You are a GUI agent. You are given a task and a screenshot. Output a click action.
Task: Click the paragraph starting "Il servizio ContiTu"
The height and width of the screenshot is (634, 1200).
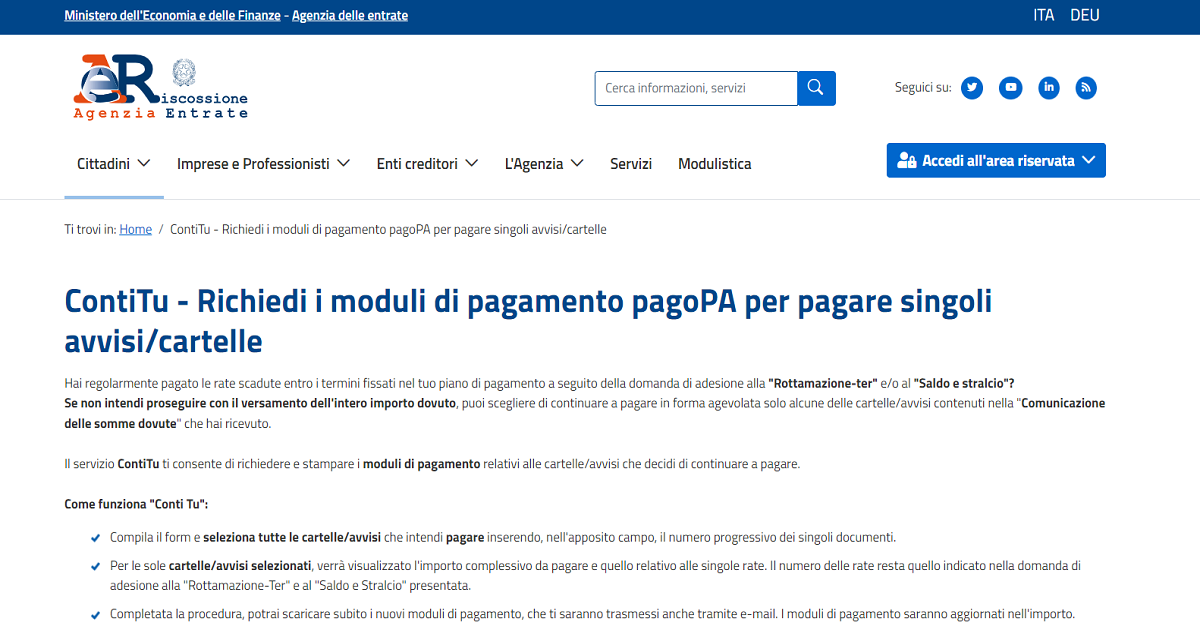point(433,464)
